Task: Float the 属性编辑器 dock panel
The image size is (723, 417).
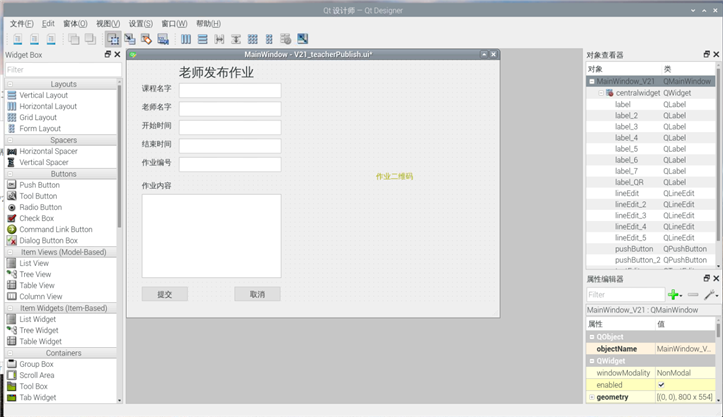Action: click(706, 279)
